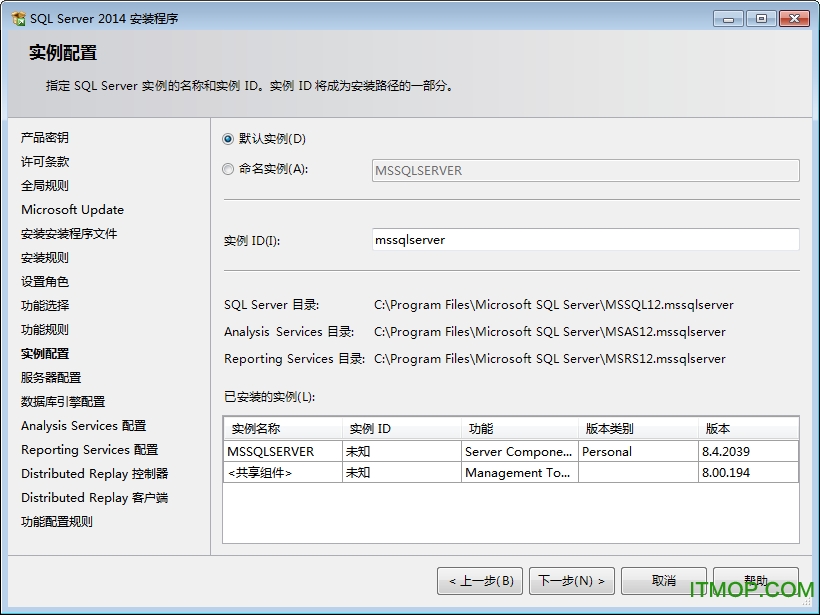Image resolution: width=820 pixels, height=615 pixels.
Task: Click the 已安装的实例(L) label
Action: (x=269, y=397)
